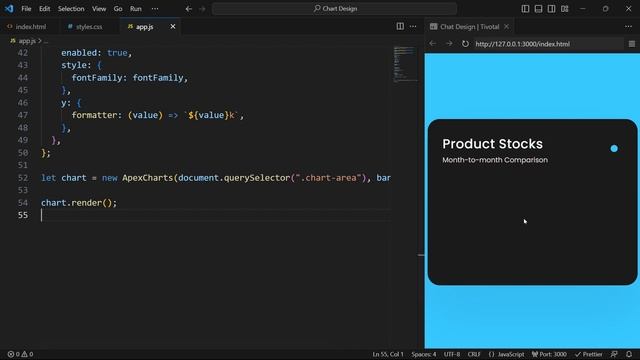Click the Chart Design search box
Image resolution: width=640 pixels, height=360 pixels.
pos(334,9)
